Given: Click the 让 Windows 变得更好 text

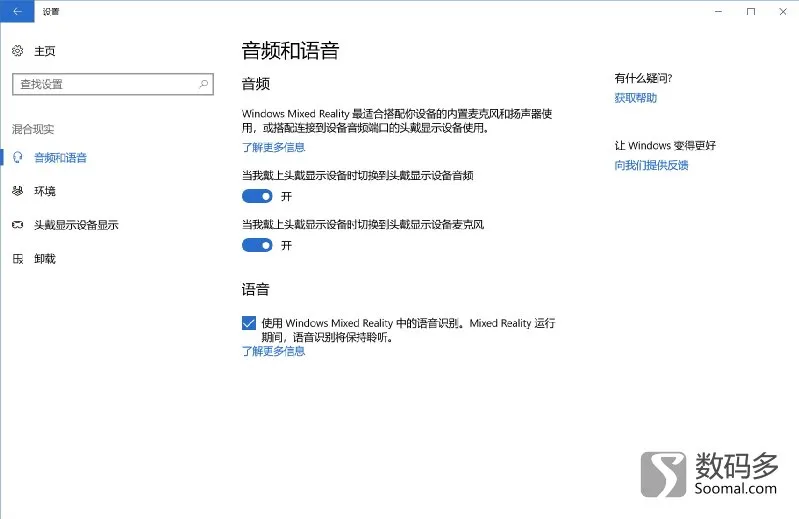Looking at the screenshot, I should coord(665,146).
